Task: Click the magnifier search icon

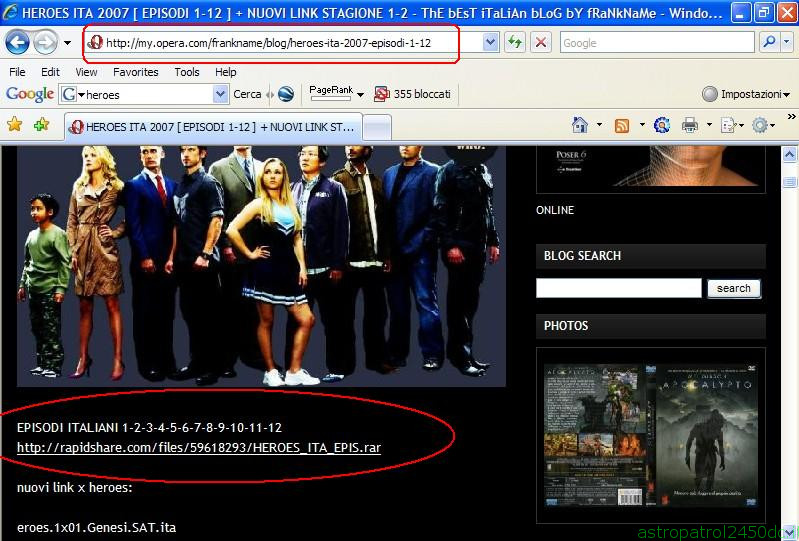Action: pyautogui.click(x=769, y=42)
